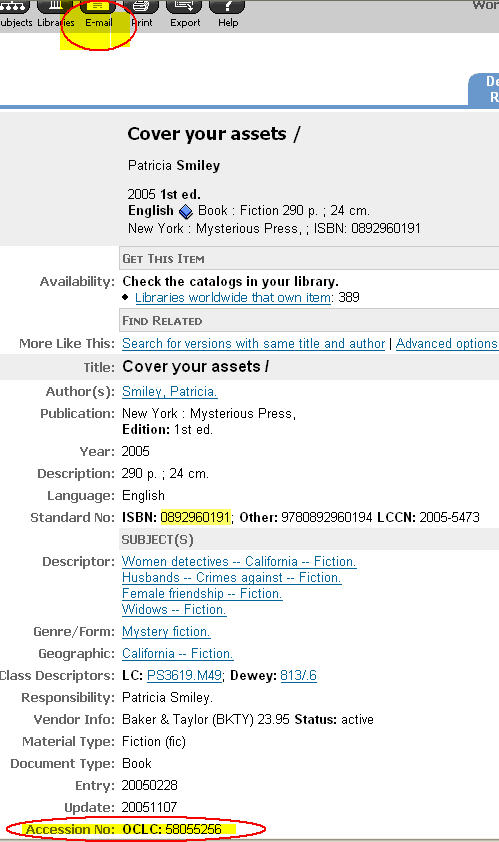Open the Mystery fiction genre link

click(166, 632)
